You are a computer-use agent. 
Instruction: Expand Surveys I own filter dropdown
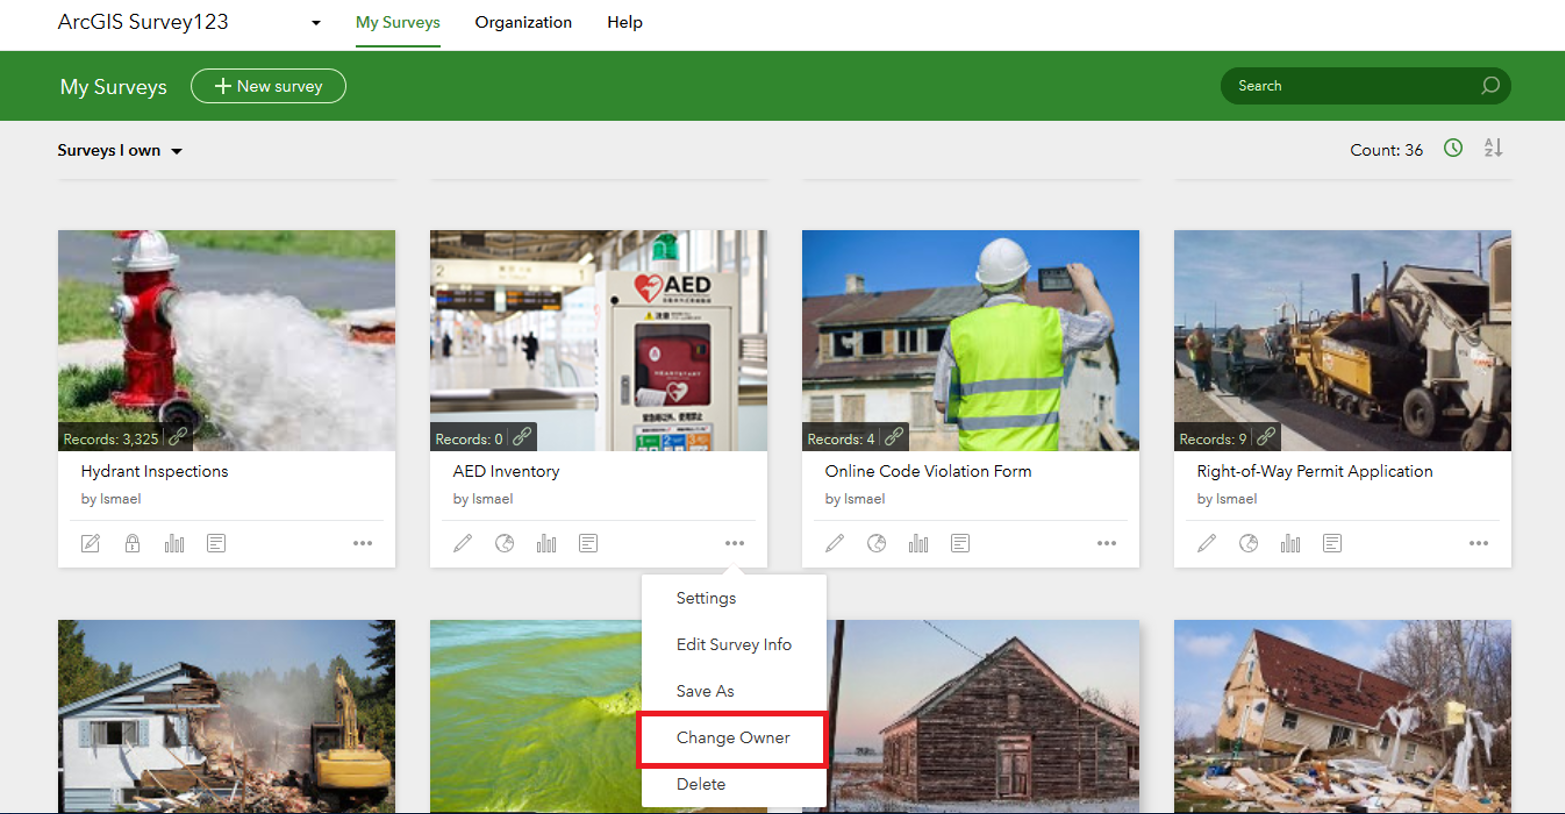pos(120,151)
